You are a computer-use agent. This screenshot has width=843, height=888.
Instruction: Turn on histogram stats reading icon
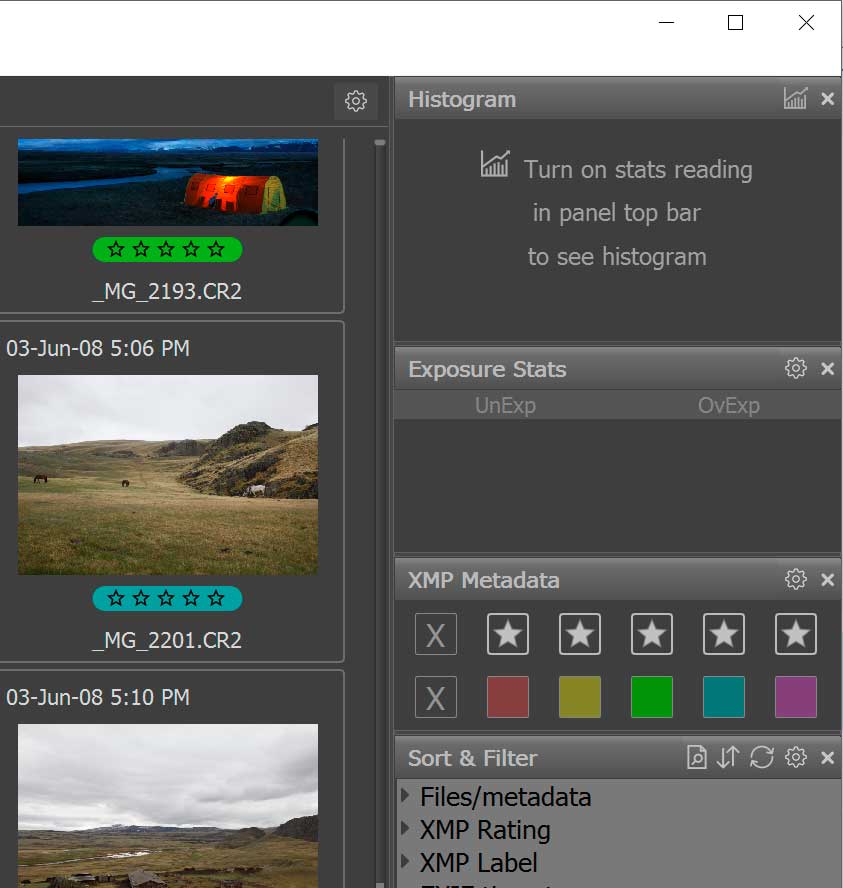coord(795,99)
